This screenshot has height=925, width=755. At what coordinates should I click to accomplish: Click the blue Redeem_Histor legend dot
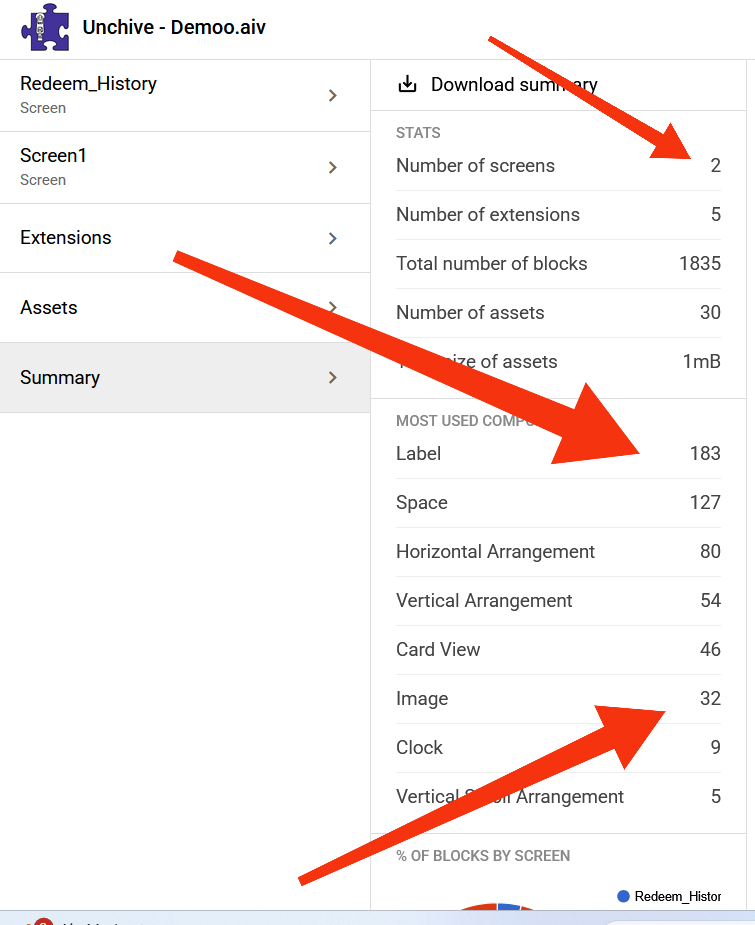624,897
